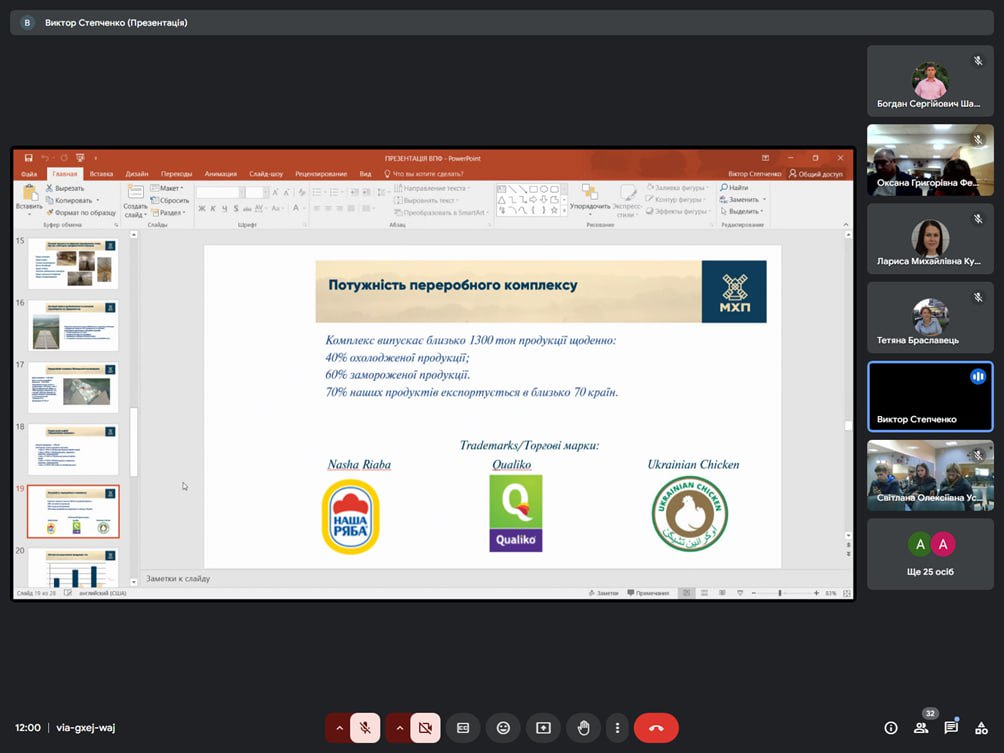The image size is (1004, 753).
Task: Open chat with everyone panel
Action: pyautogui.click(x=951, y=728)
